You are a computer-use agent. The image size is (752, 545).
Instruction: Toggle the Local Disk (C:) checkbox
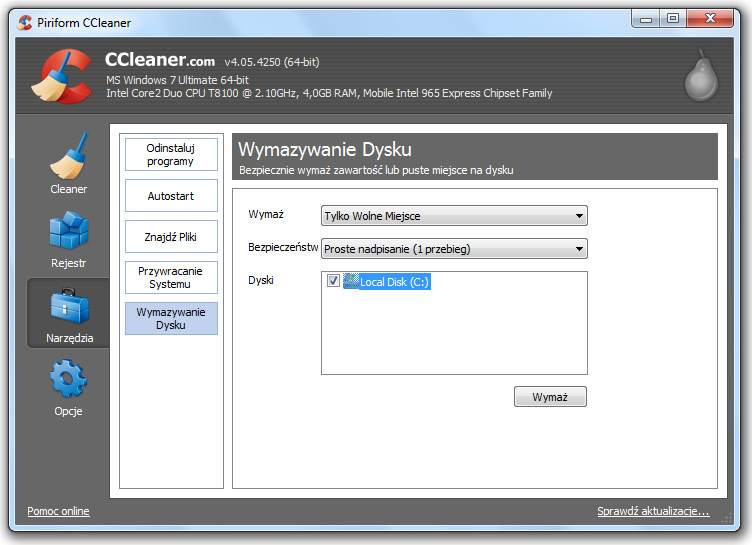pos(333,281)
